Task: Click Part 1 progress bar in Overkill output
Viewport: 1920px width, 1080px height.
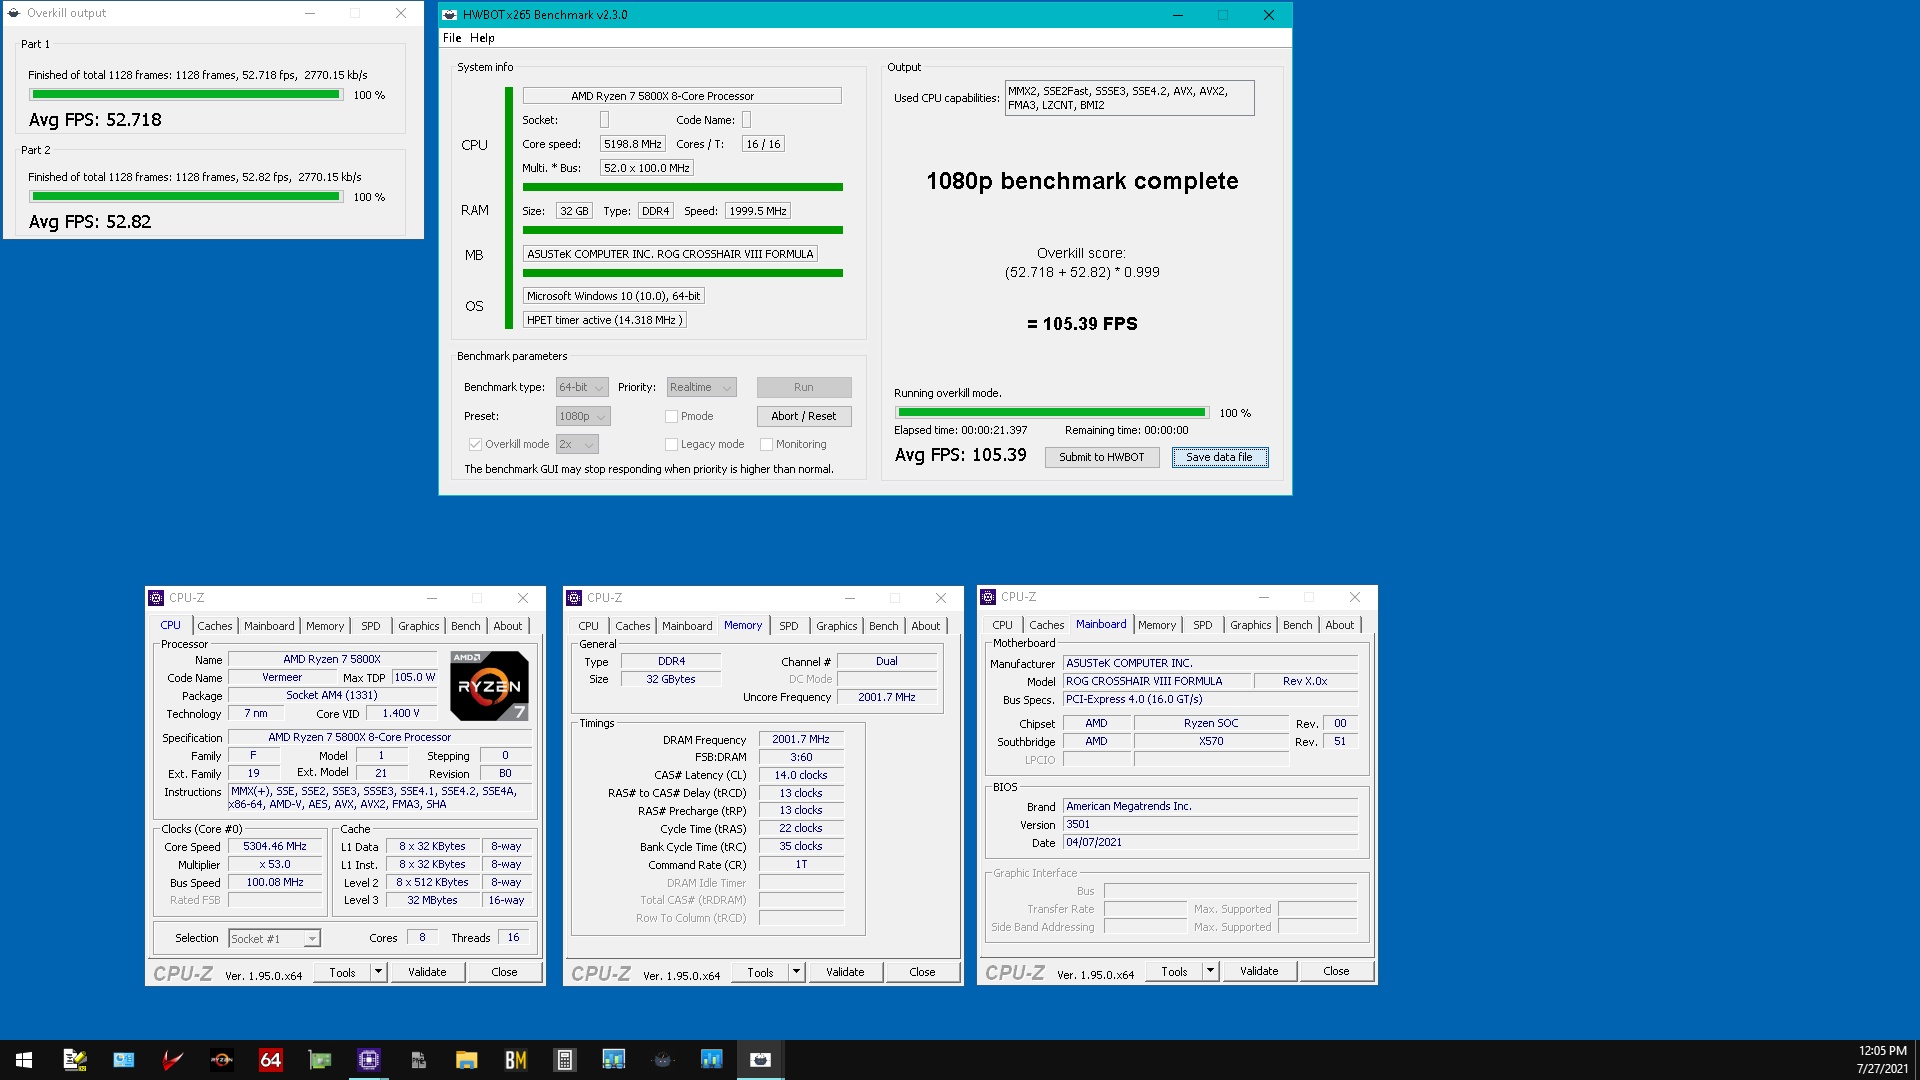Action: coord(185,95)
